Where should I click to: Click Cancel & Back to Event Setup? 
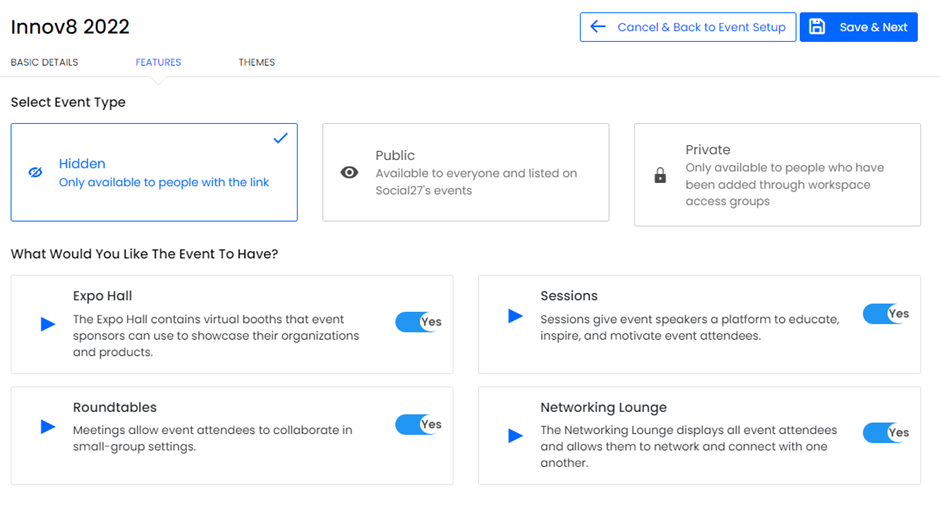688,27
